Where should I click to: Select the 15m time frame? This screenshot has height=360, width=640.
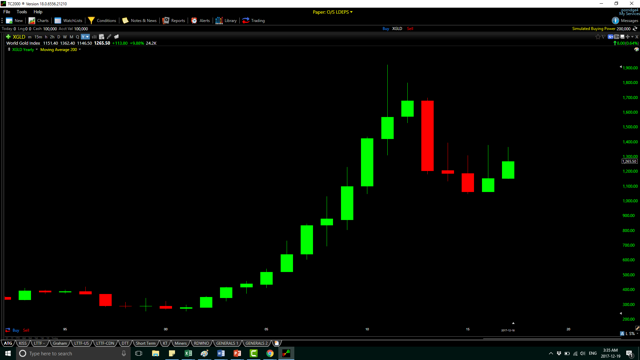pyautogui.click(x=38, y=37)
